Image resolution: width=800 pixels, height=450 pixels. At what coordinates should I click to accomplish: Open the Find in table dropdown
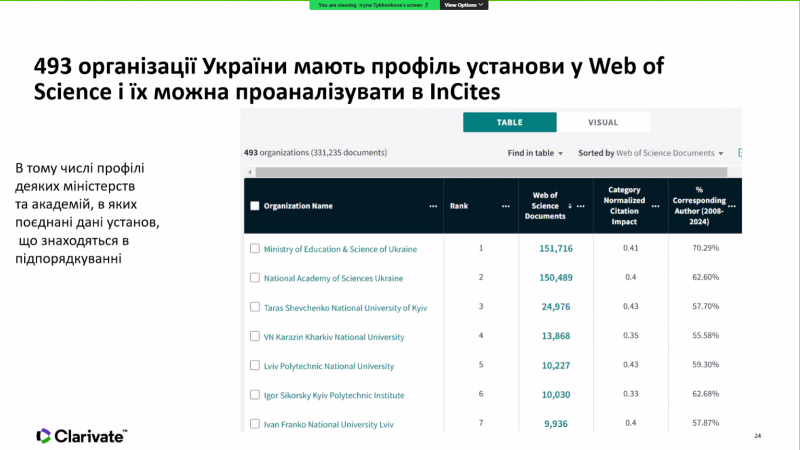tap(535, 153)
